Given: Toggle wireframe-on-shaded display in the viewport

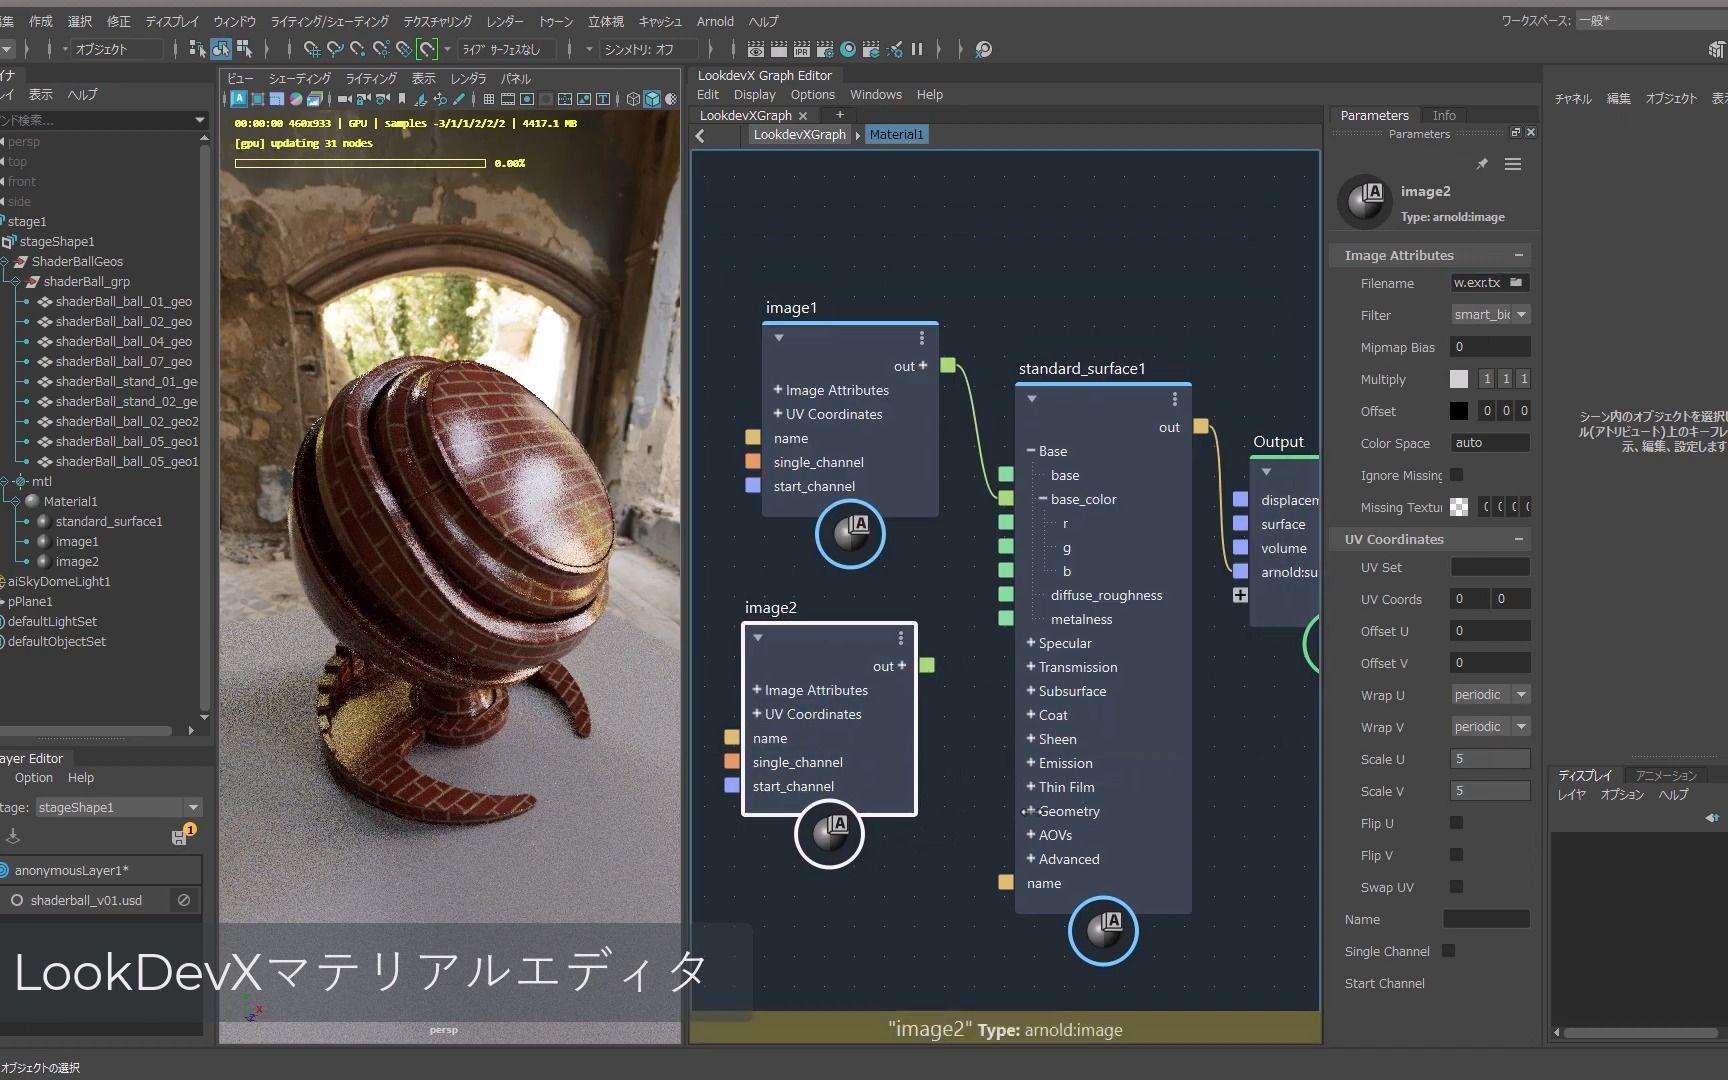Looking at the screenshot, I should point(633,98).
